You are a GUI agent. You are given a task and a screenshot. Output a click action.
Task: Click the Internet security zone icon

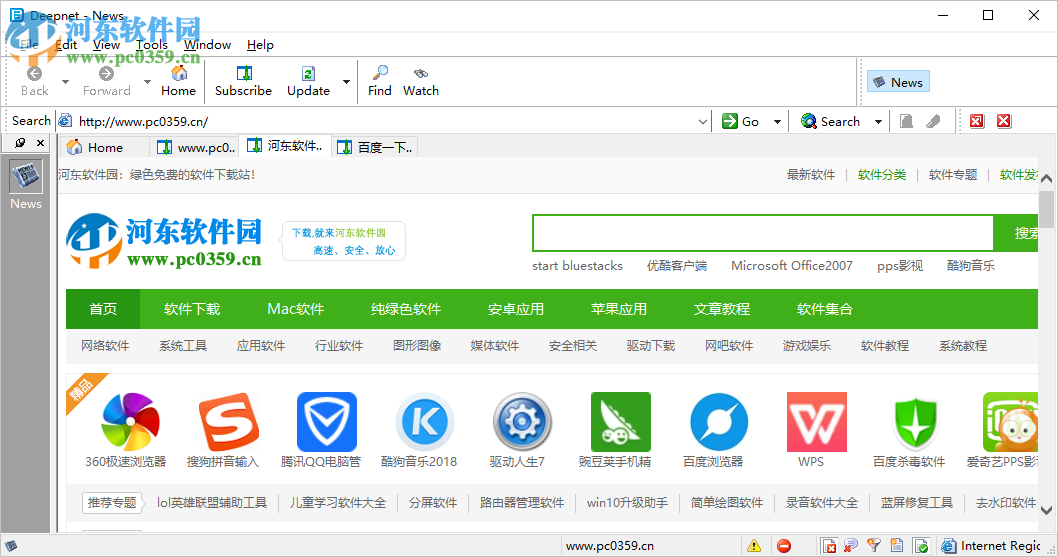[949, 546]
